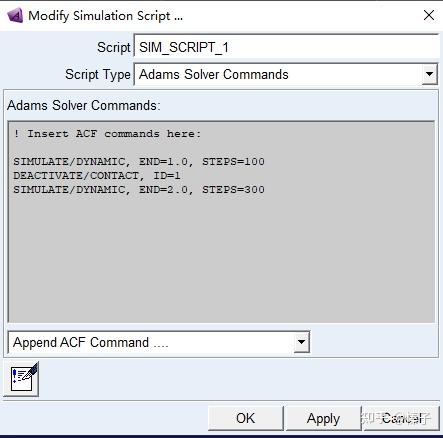Select the Adams Solver Commands combo box
This screenshot has width=443, height=438.
tap(286, 74)
